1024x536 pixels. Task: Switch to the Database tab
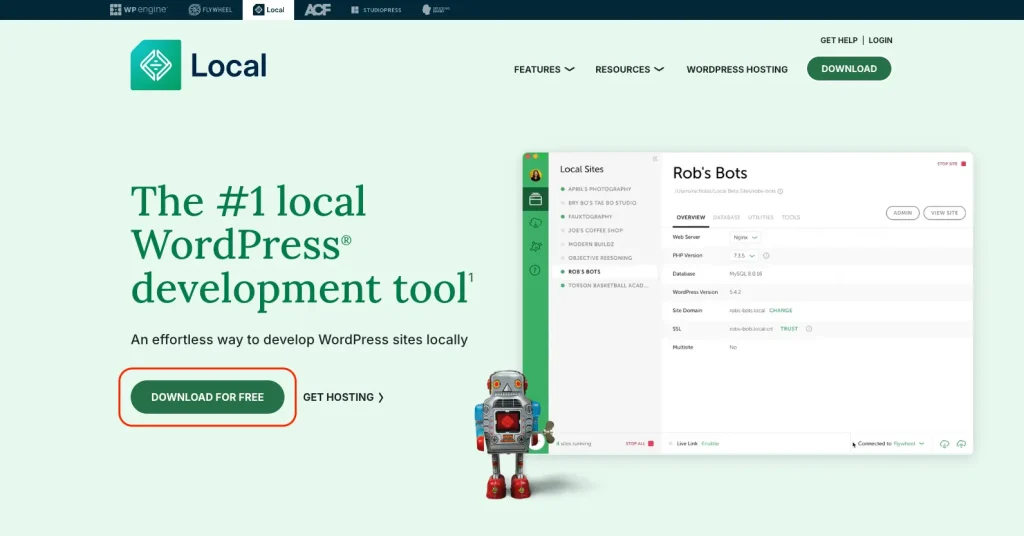[727, 217]
